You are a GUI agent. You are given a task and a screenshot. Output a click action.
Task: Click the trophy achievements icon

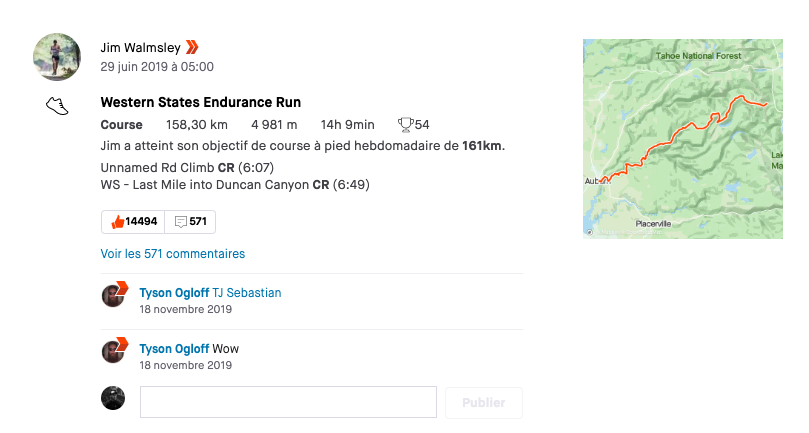[x=405, y=125]
